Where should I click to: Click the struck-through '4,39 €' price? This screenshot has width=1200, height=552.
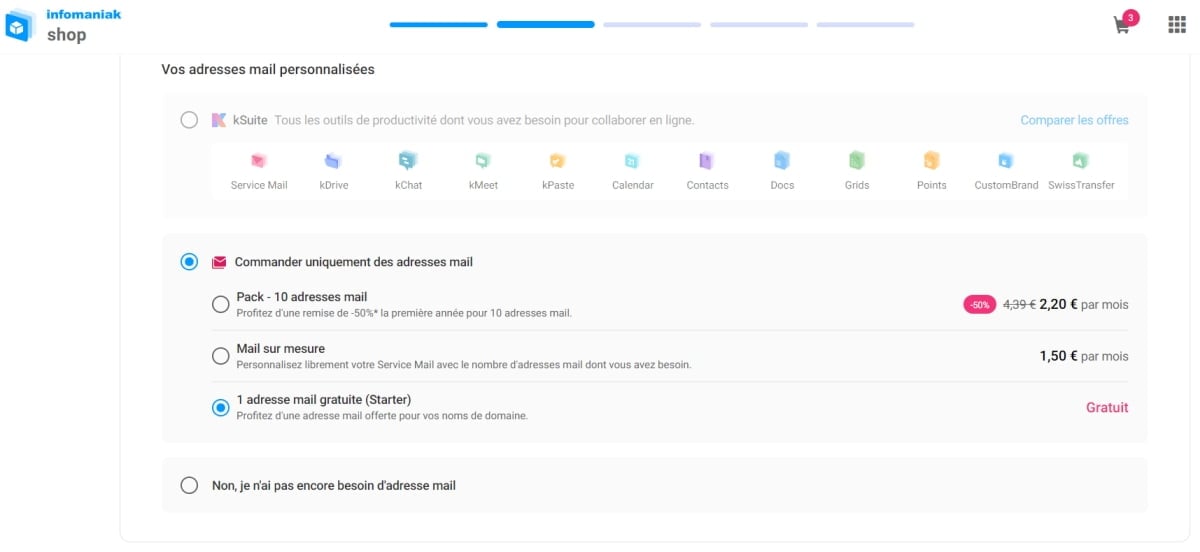tap(1019, 304)
